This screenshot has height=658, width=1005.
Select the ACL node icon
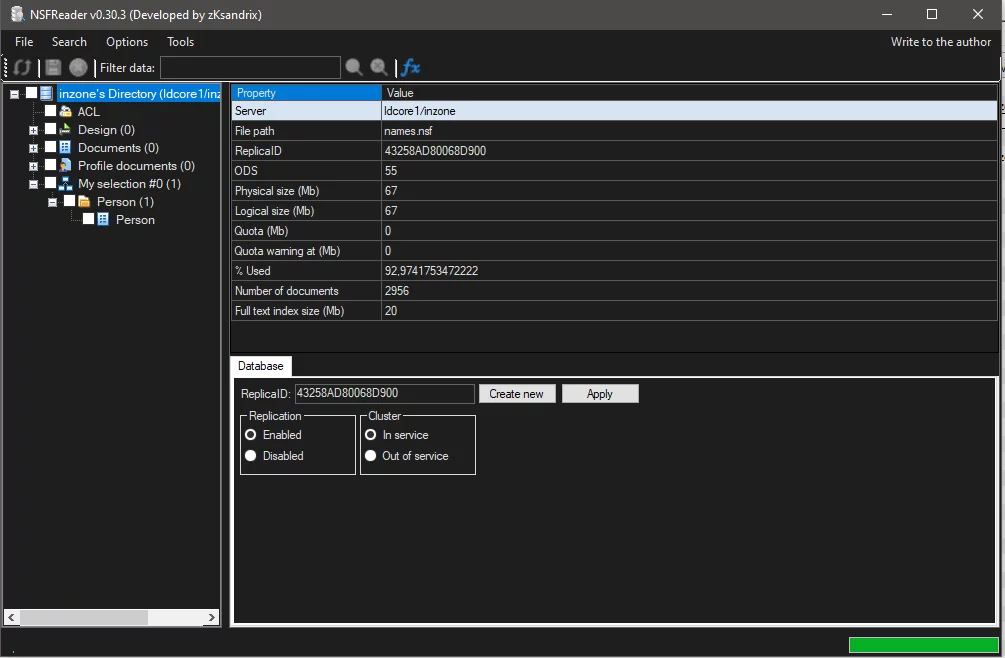tap(66, 112)
